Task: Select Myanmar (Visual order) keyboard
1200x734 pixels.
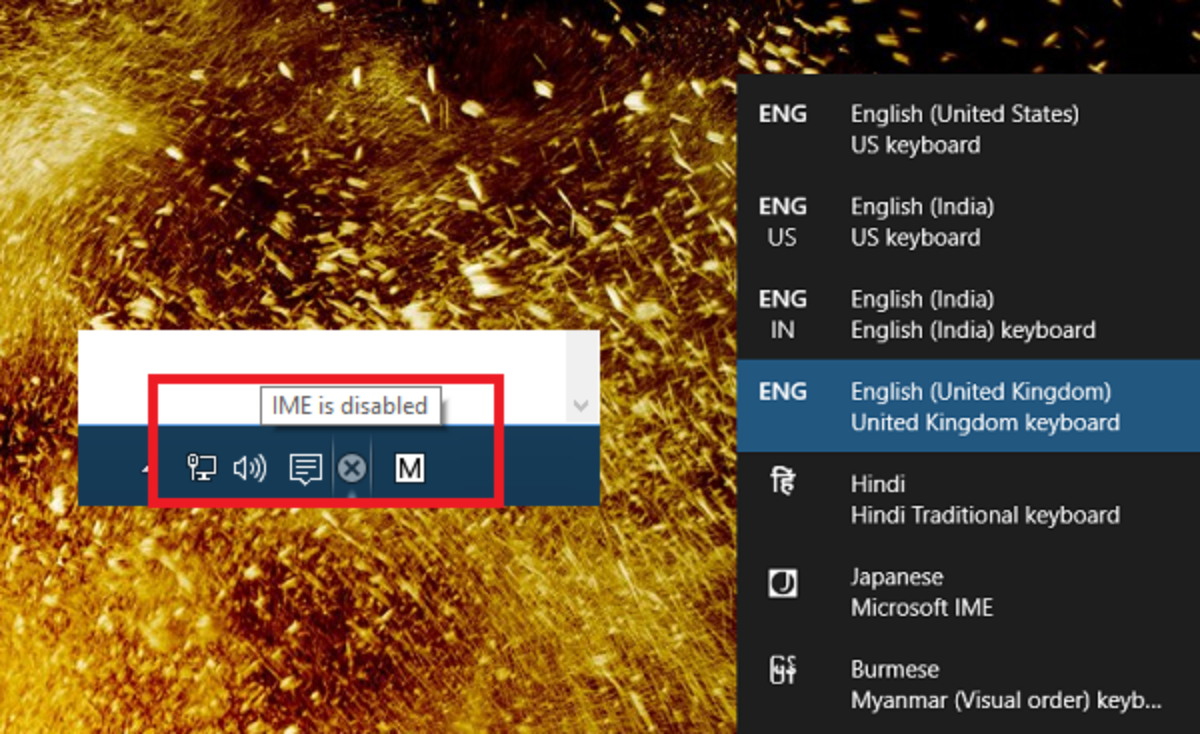Action: (x=960, y=684)
